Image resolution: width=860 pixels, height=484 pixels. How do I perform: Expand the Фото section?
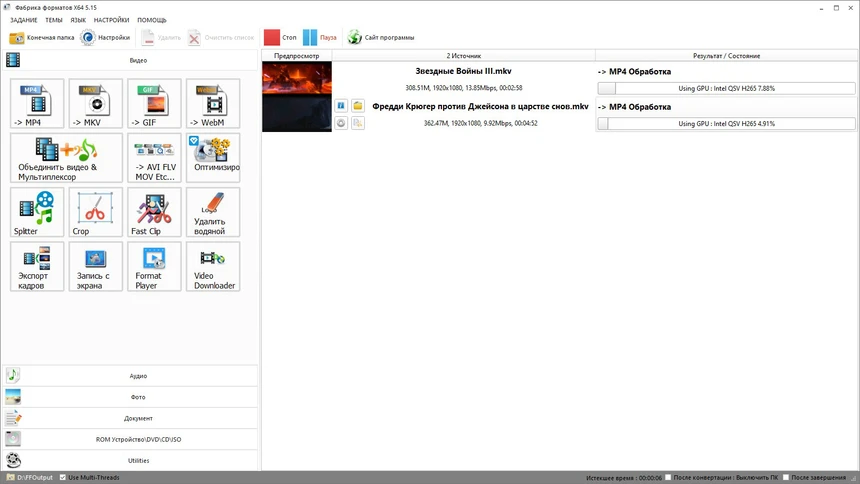130,397
